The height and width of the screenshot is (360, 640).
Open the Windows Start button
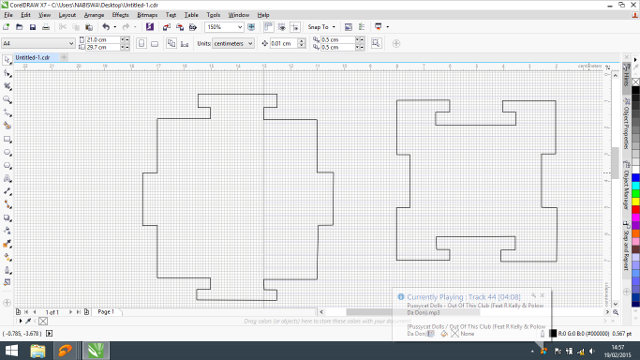tap(12, 351)
